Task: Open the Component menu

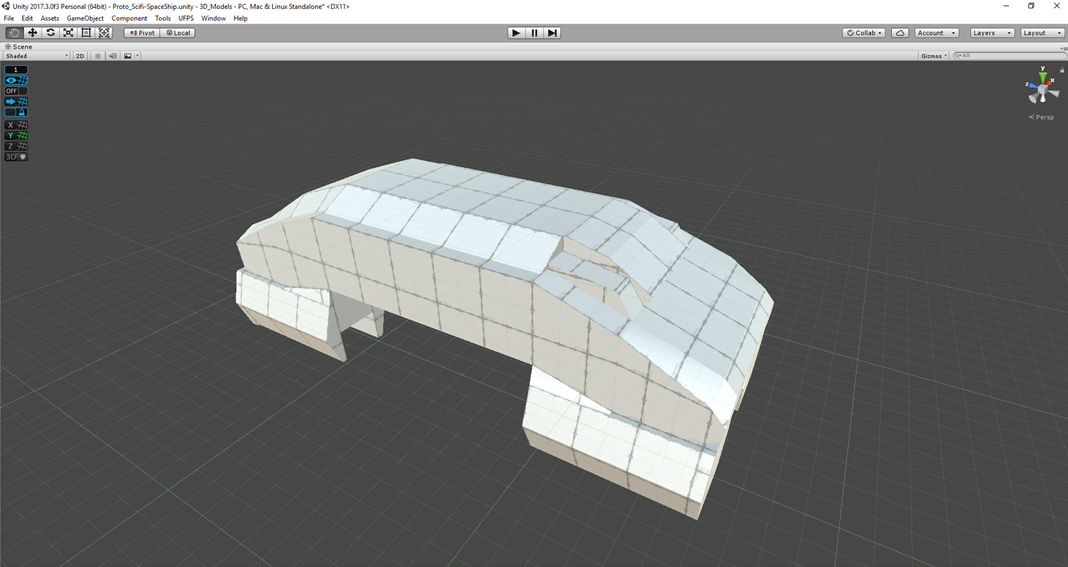Action: pos(129,18)
